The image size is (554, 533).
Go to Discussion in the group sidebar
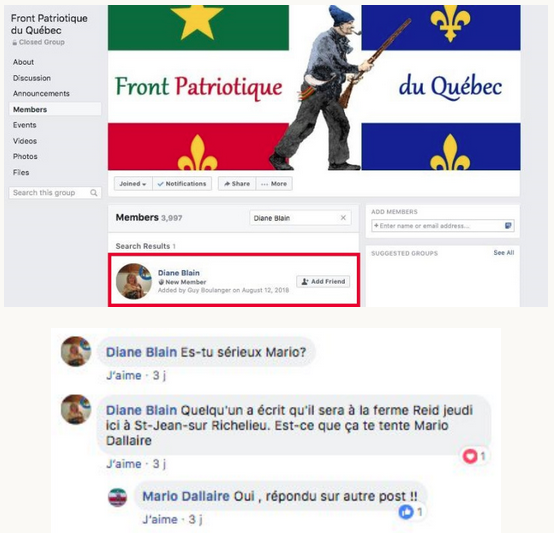pos(32,78)
